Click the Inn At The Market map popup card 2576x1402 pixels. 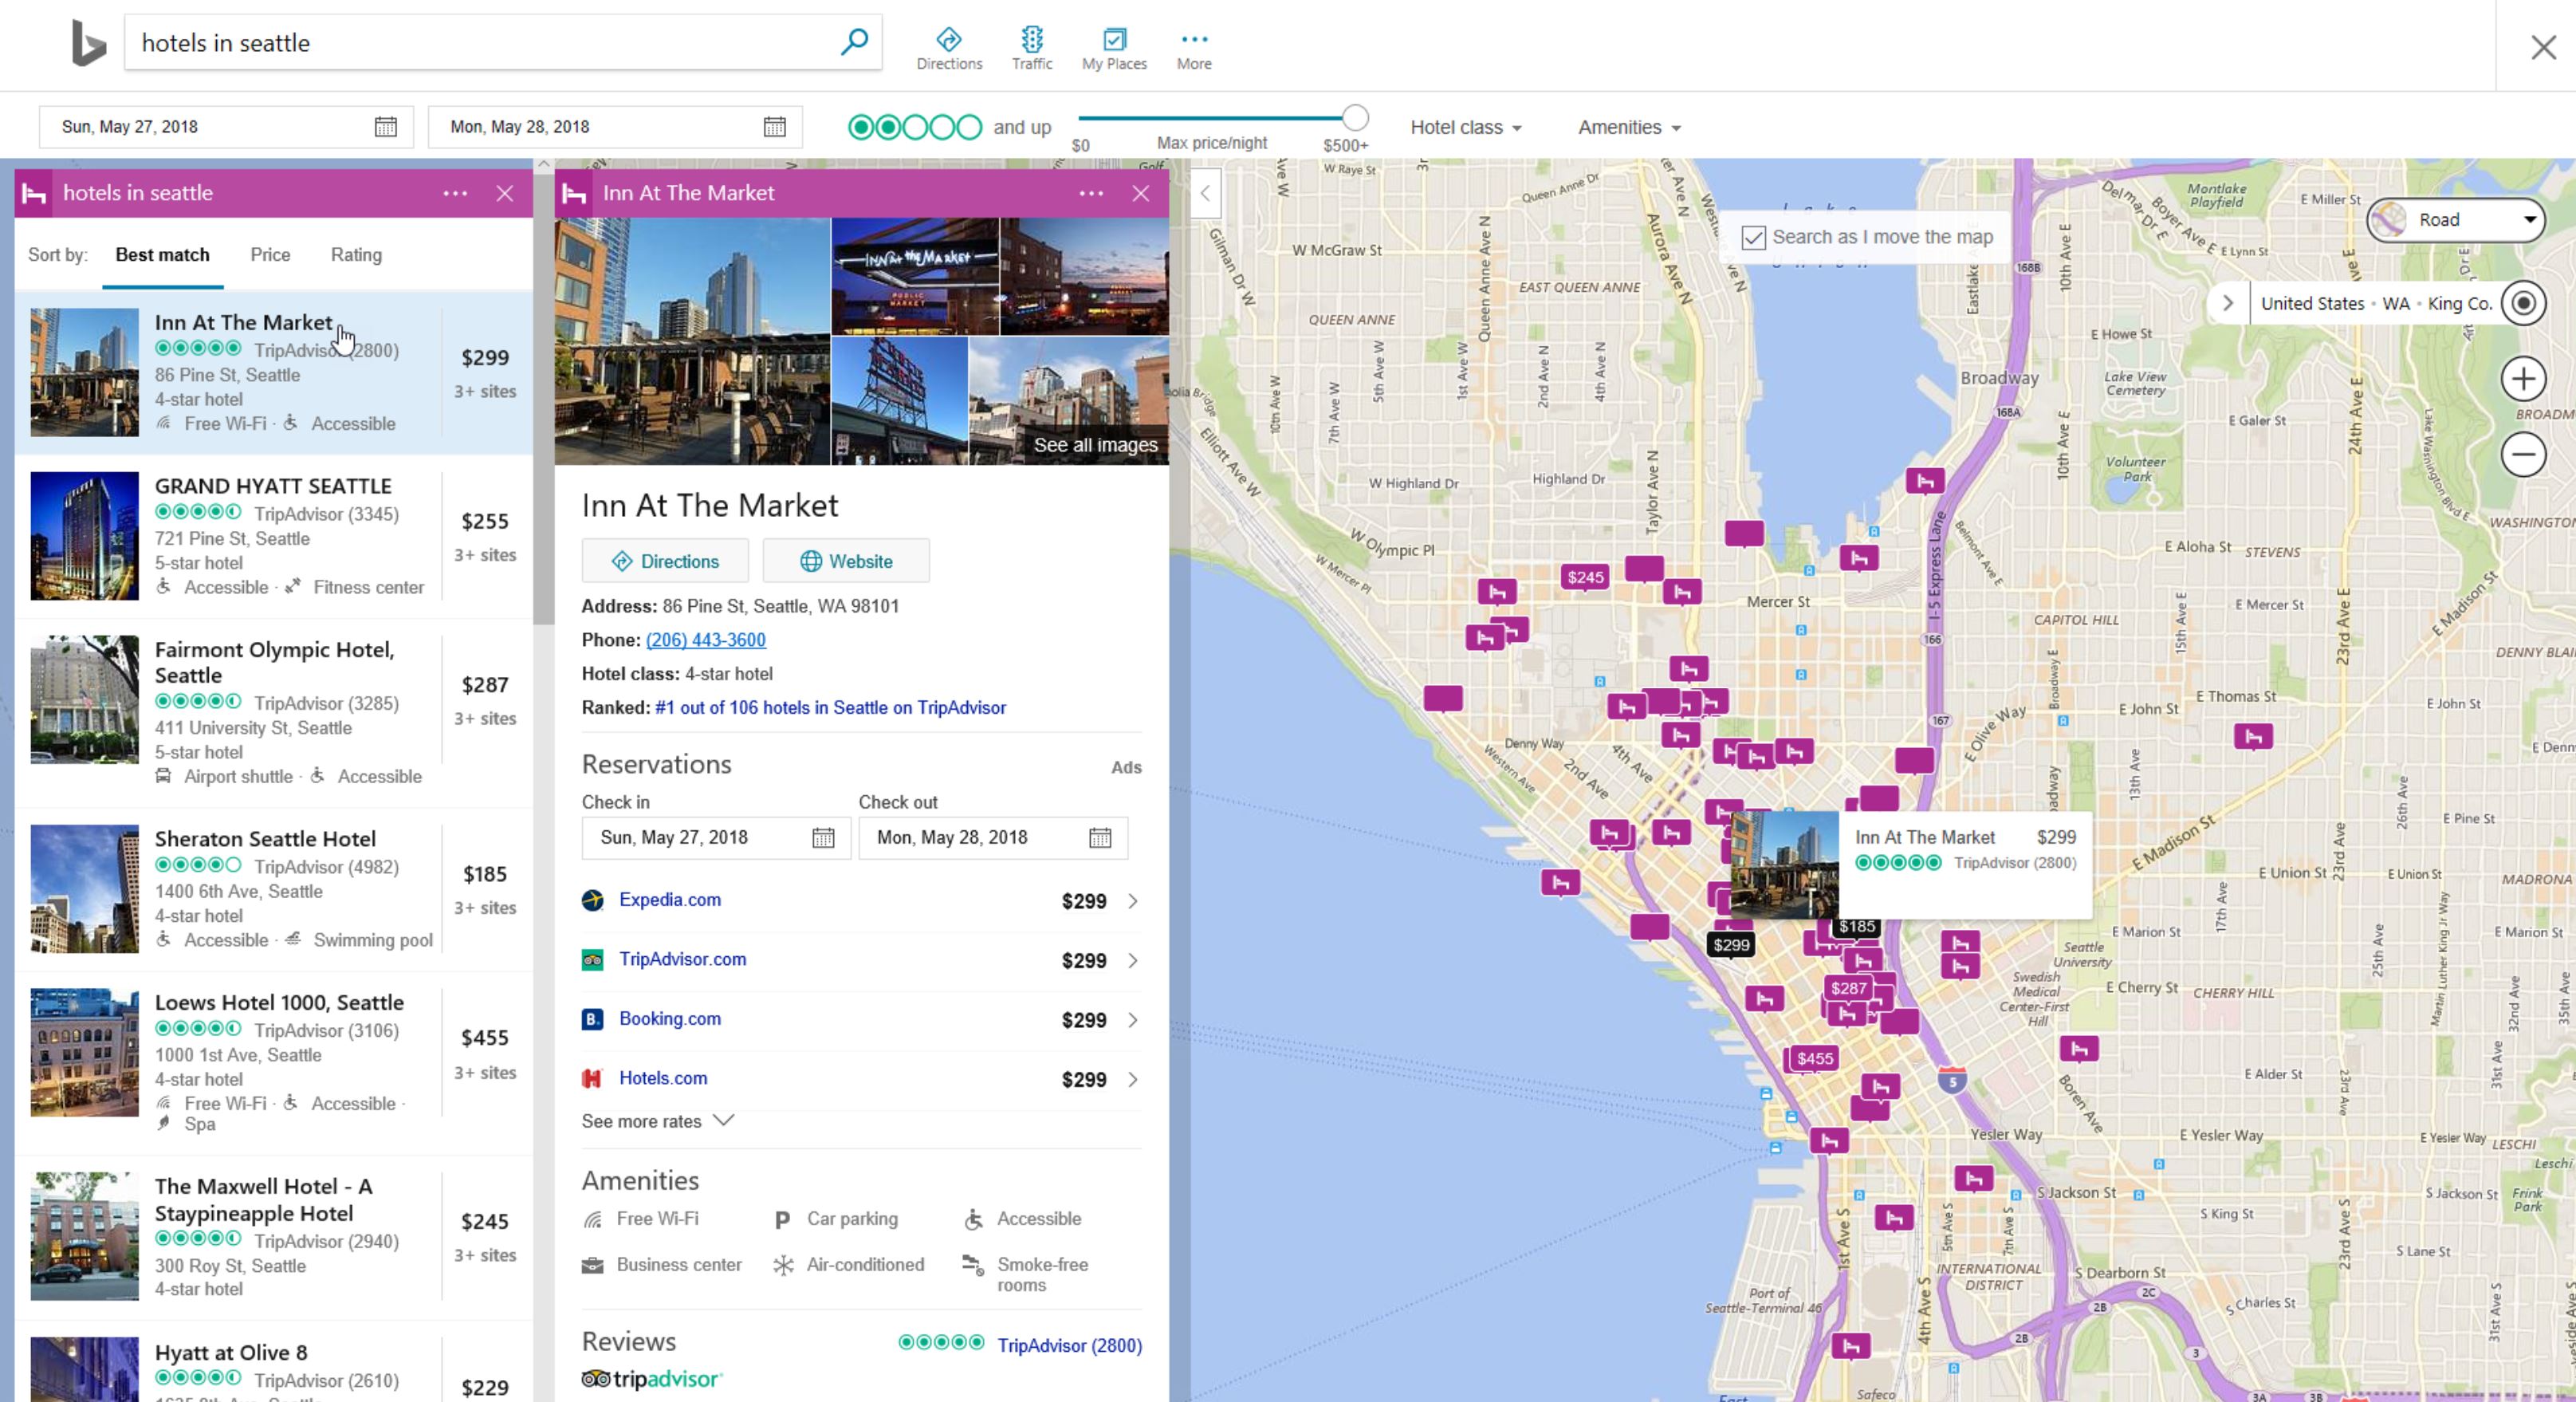[x=1910, y=865]
